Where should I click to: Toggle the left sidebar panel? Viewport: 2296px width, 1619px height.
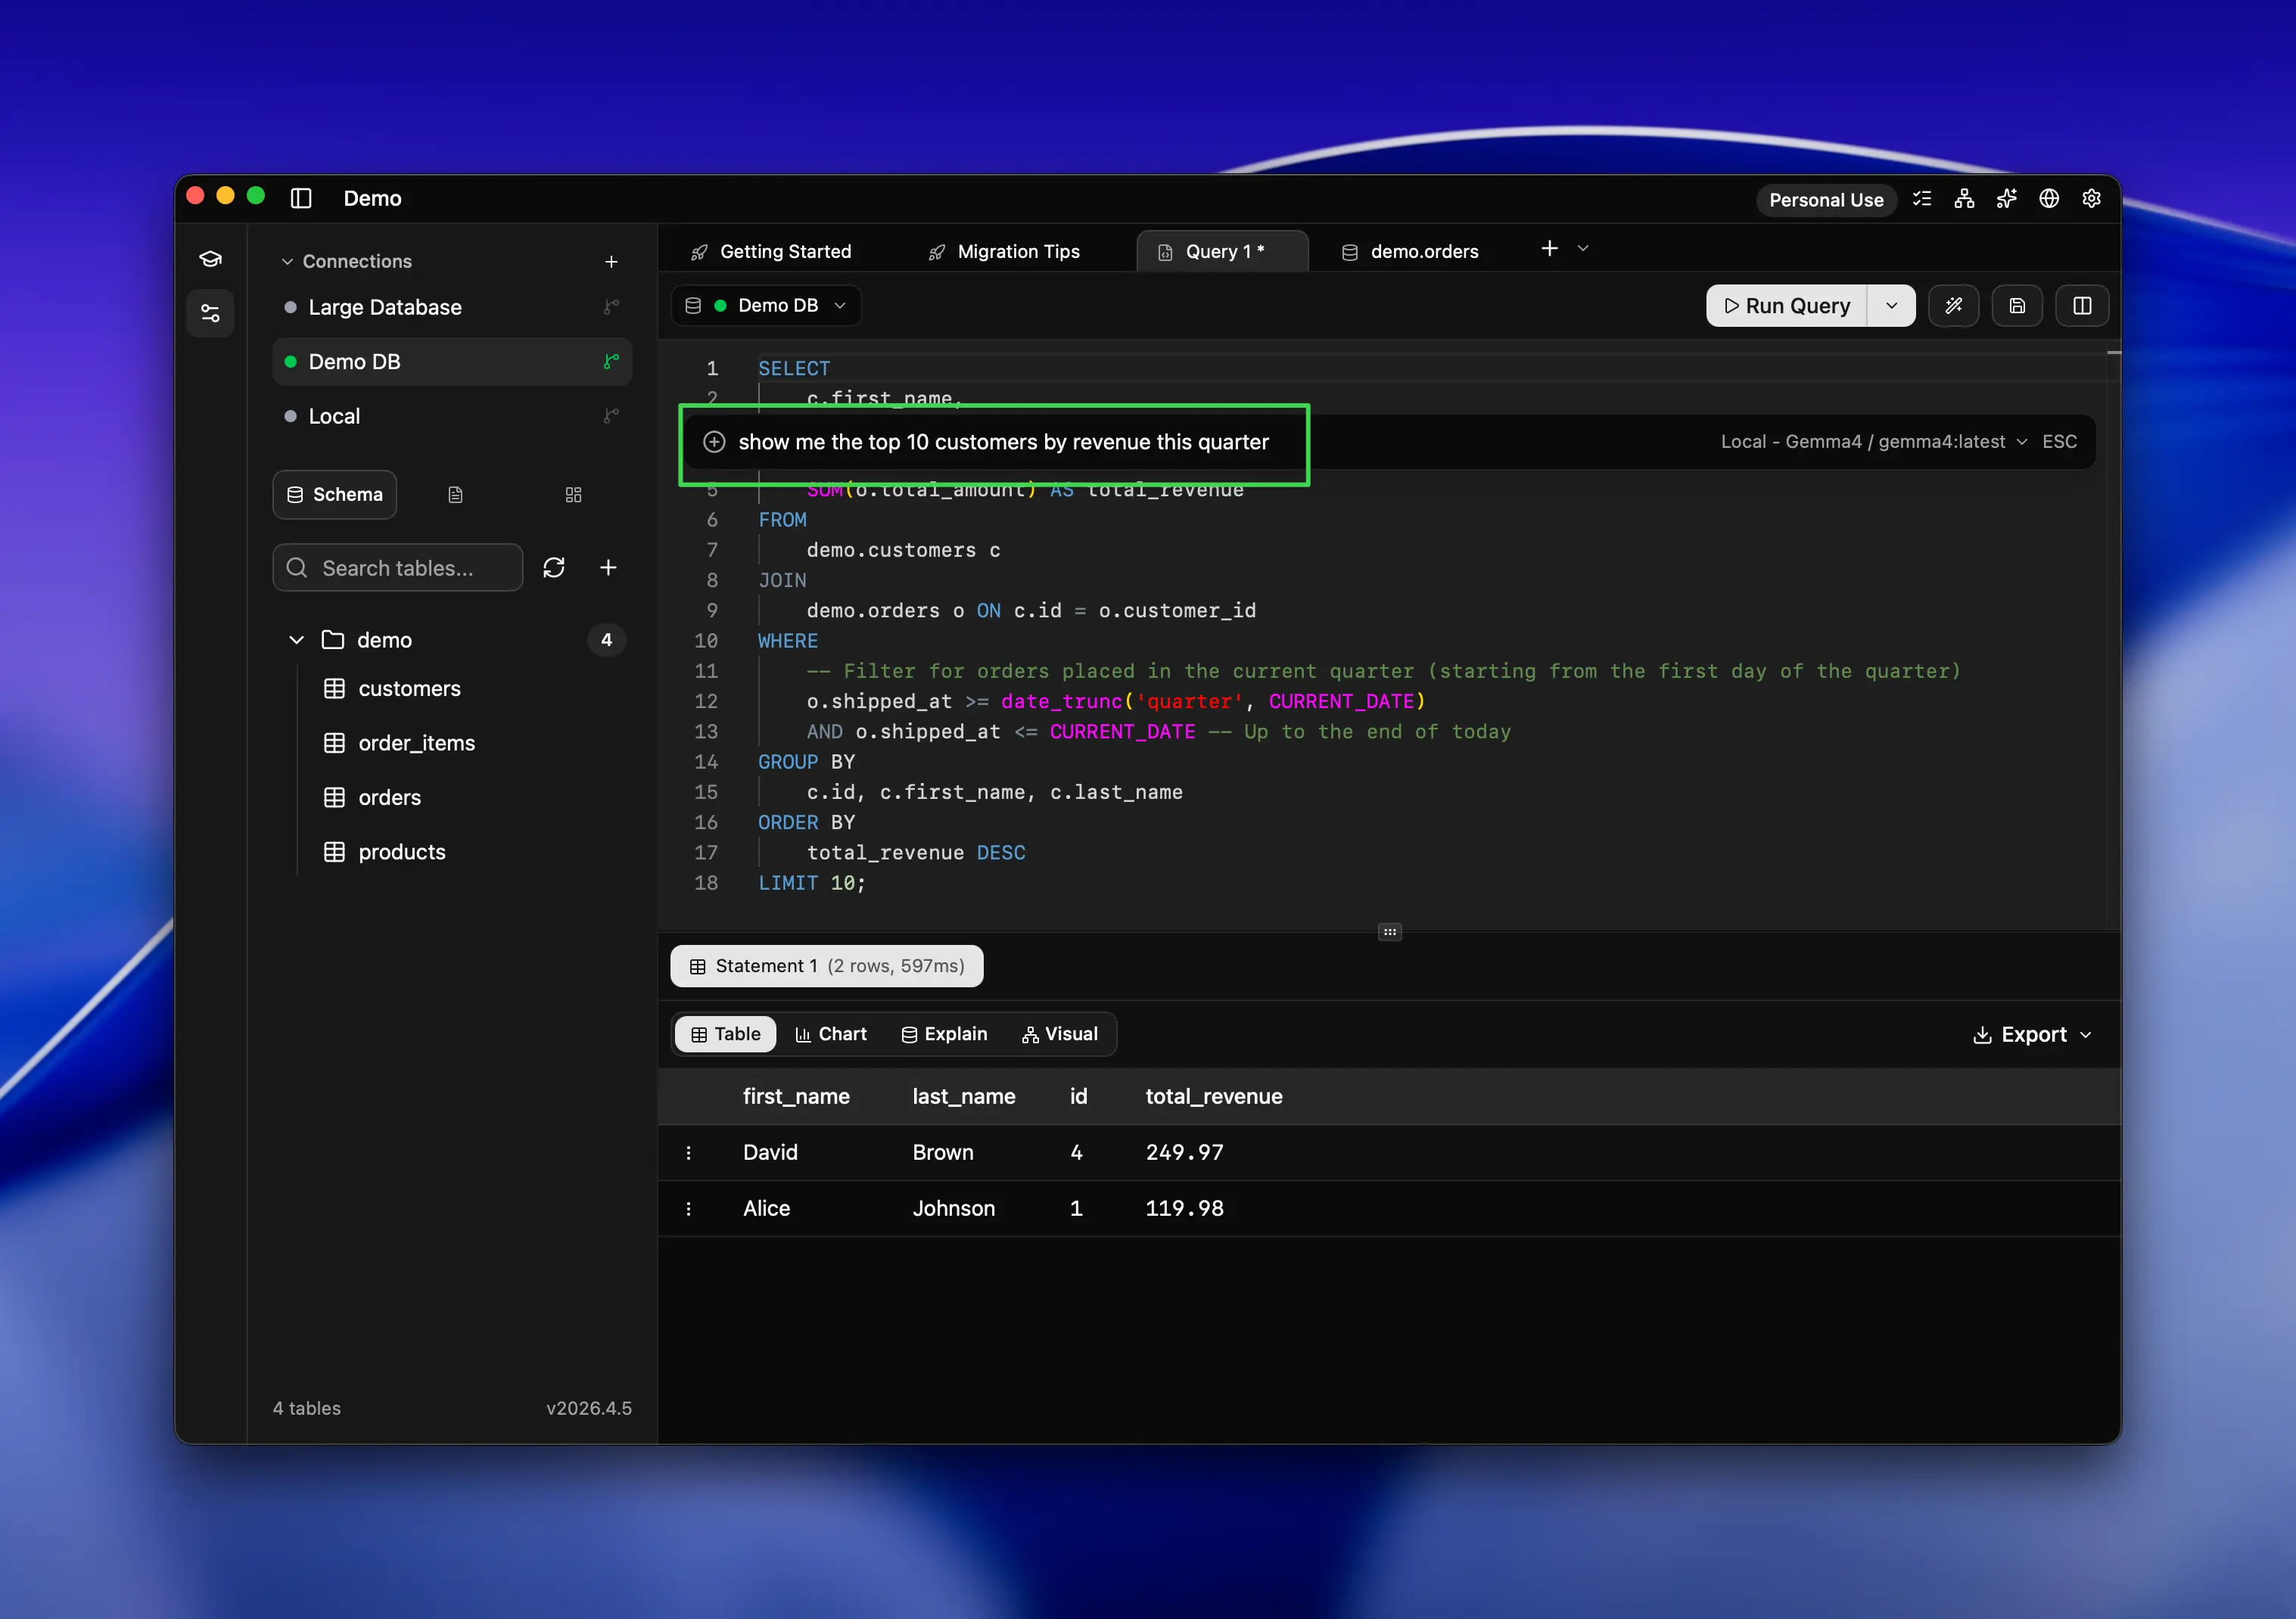click(x=301, y=198)
